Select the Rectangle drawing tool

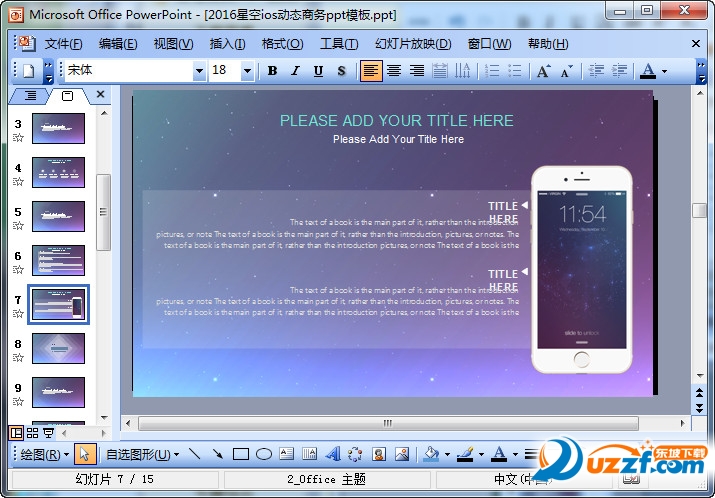tap(240, 454)
